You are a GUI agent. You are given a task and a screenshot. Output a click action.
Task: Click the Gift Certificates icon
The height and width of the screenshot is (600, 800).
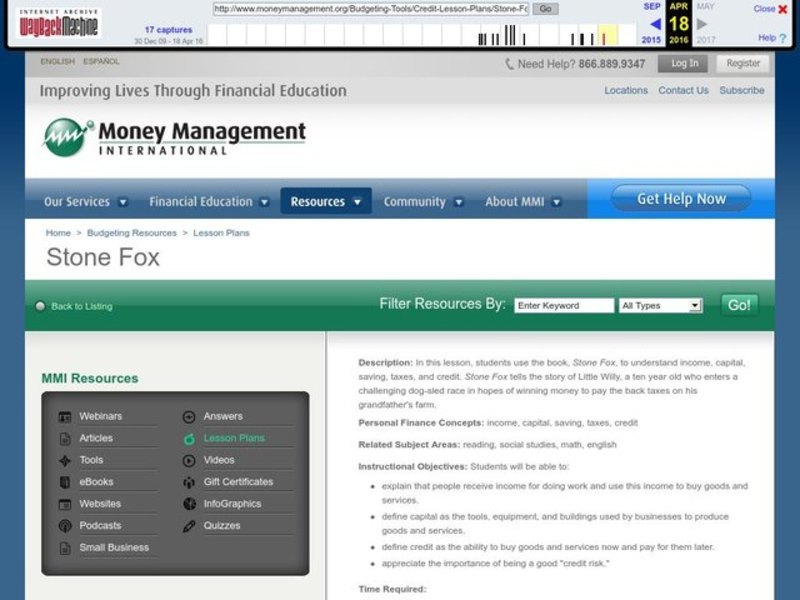tap(189, 483)
